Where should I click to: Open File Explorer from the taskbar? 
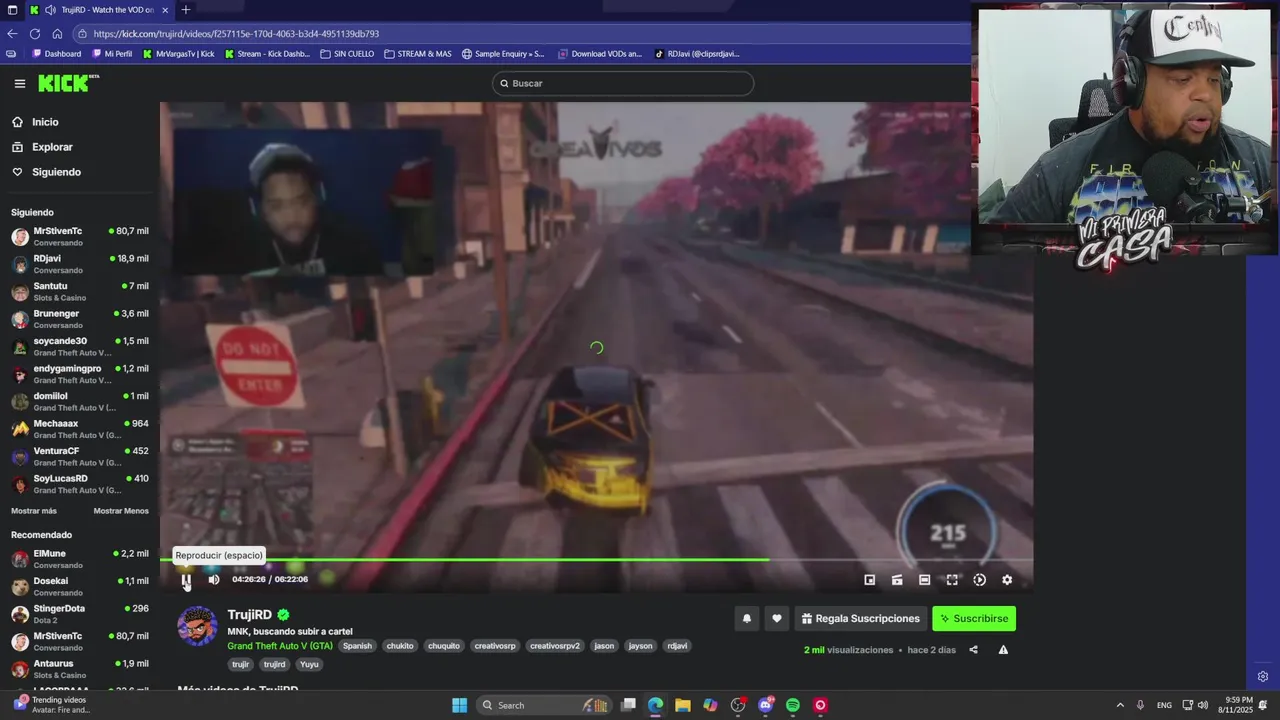(x=682, y=705)
